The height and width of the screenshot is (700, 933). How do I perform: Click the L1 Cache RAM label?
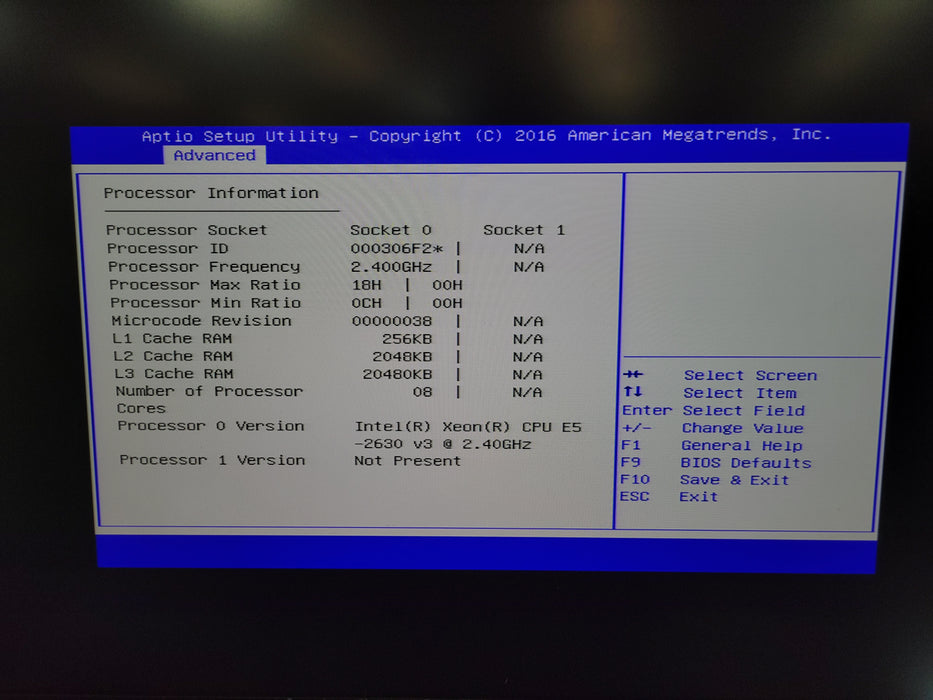click(173, 338)
